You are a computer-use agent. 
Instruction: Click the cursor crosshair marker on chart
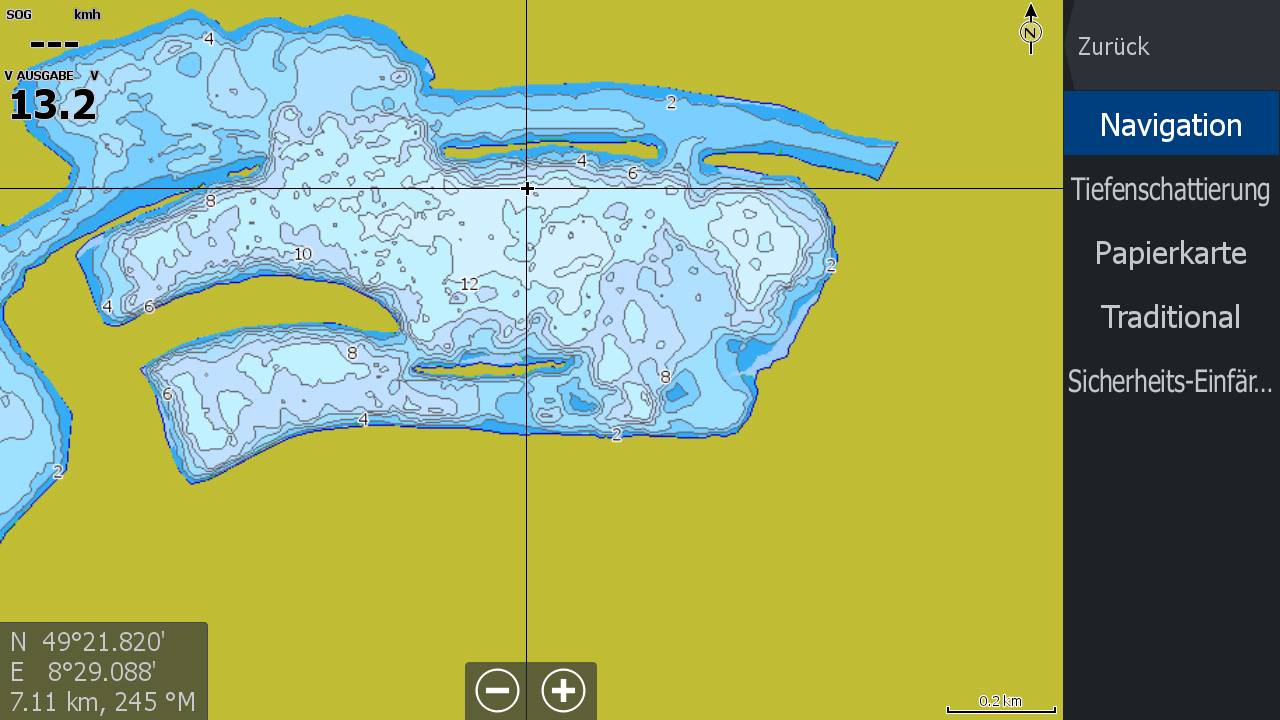tap(527, 188)
